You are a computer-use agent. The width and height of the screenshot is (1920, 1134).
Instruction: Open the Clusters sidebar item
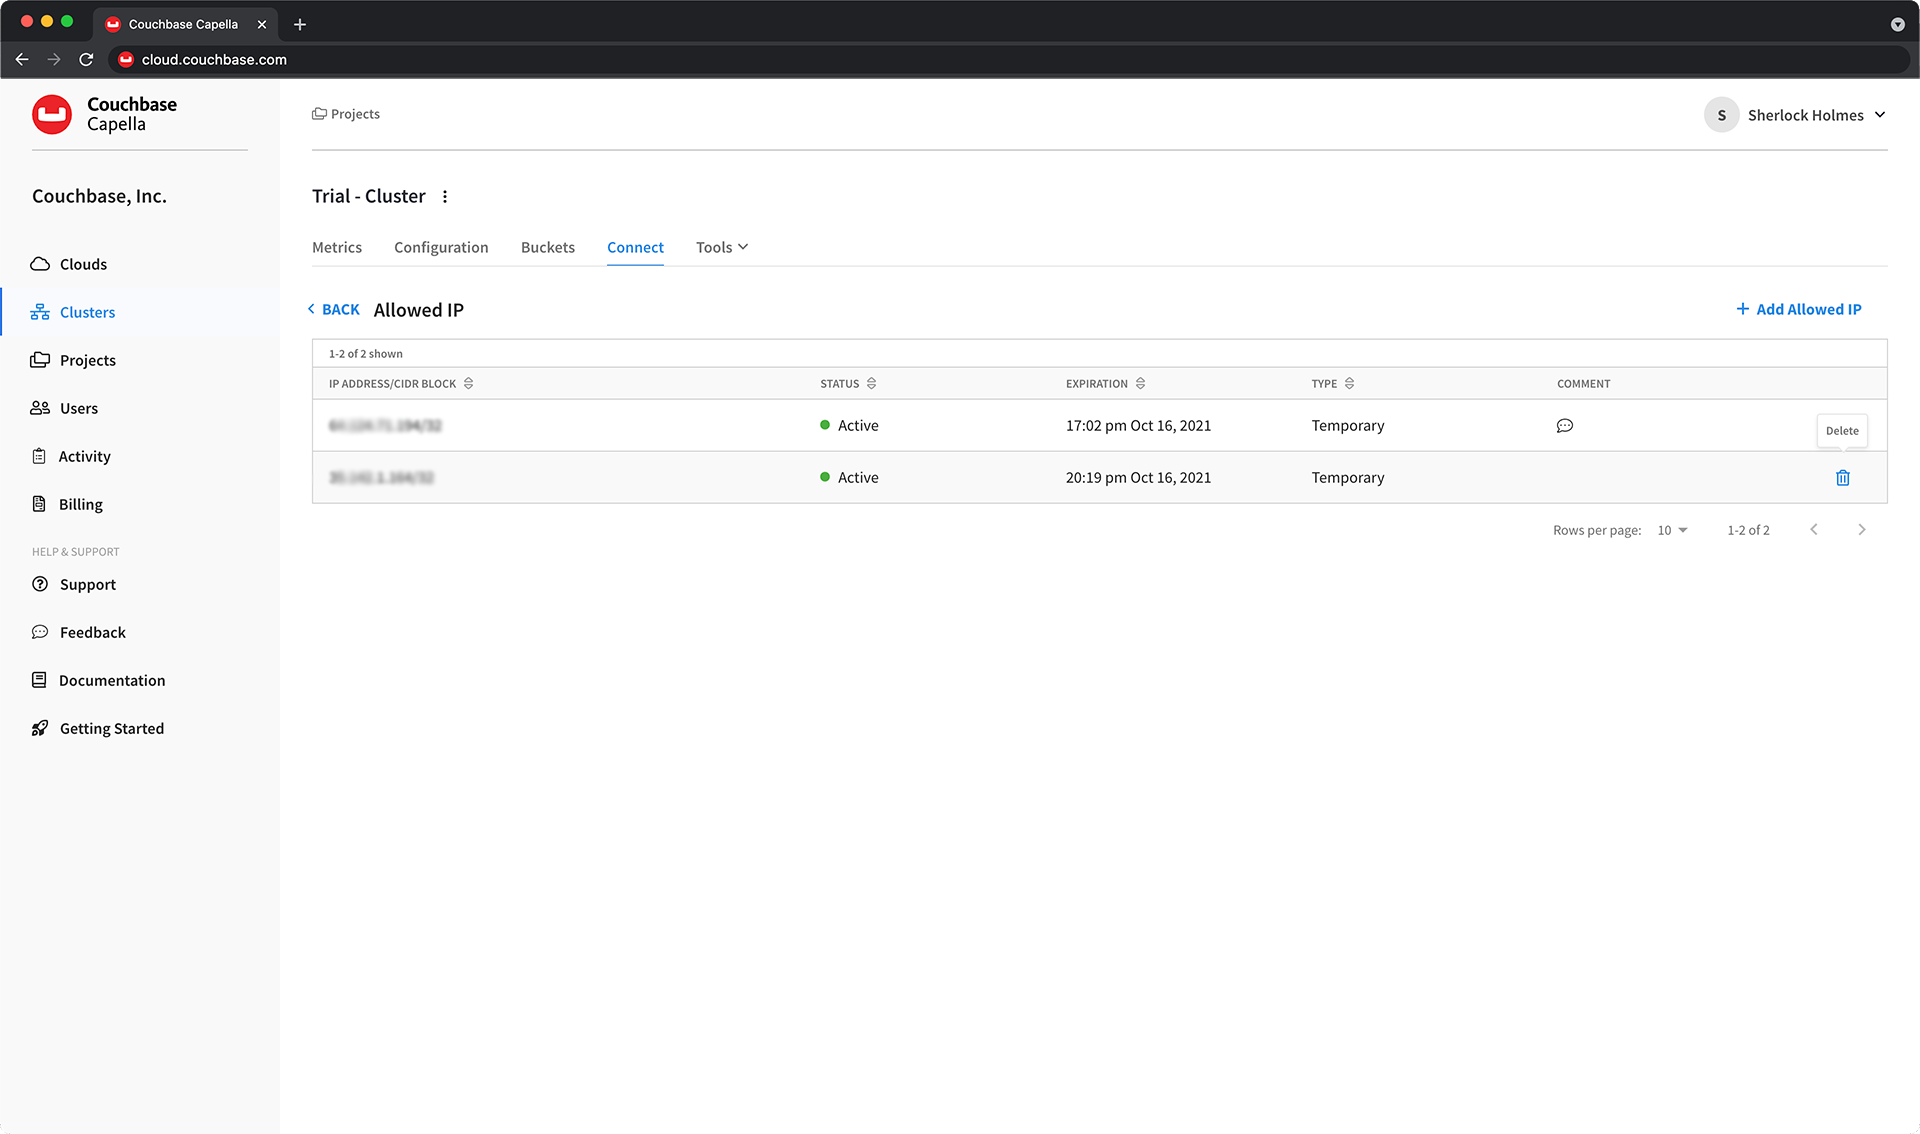(x=74, y=312)
